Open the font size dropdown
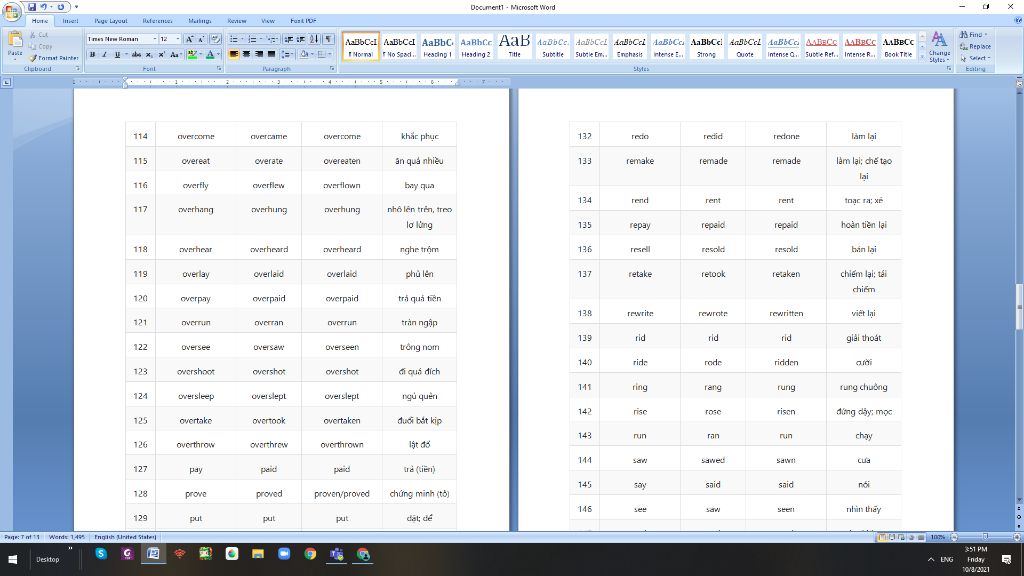The width and height of the screenshot is (1024, 576). point(178,39)
